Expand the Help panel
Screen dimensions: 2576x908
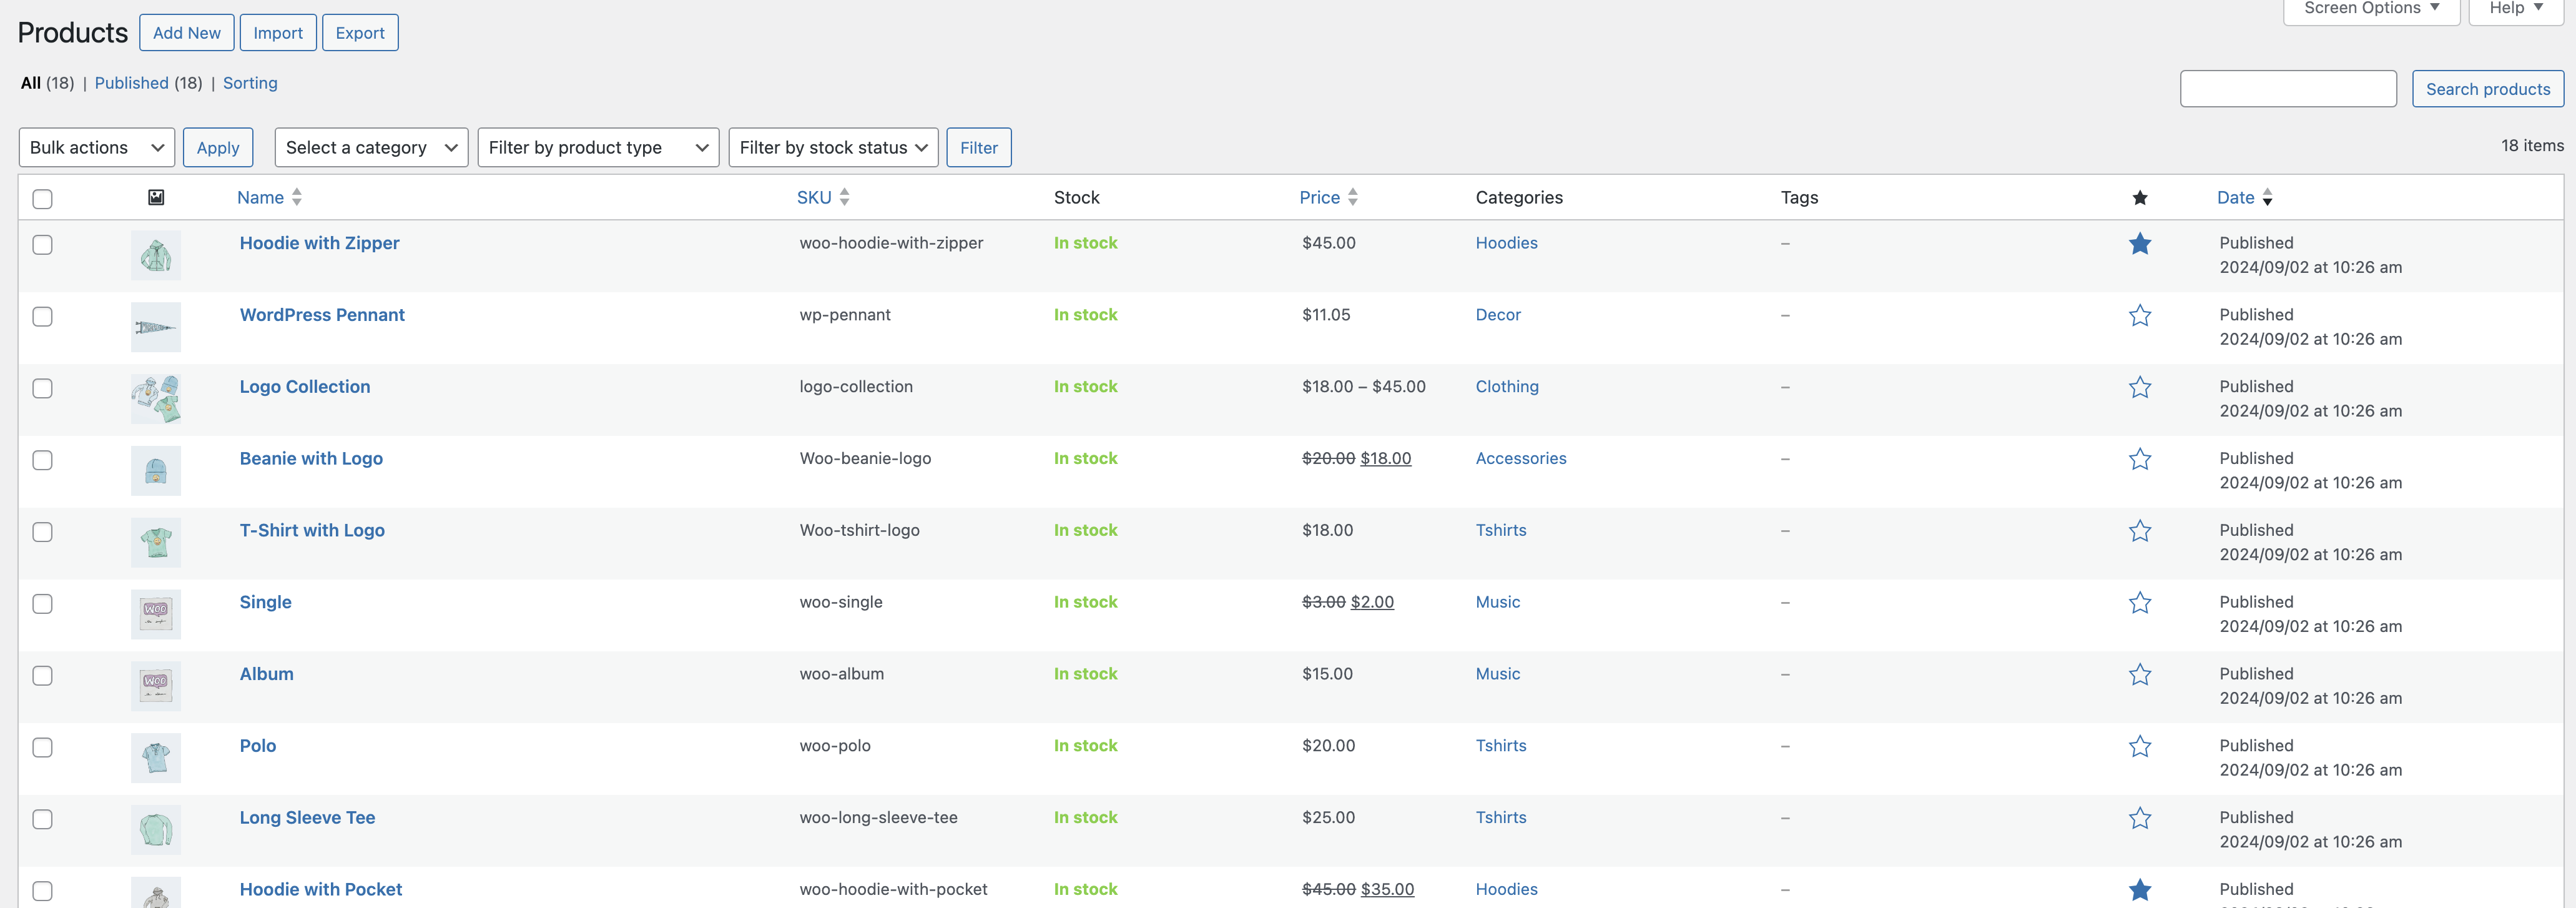(2516, 9)
